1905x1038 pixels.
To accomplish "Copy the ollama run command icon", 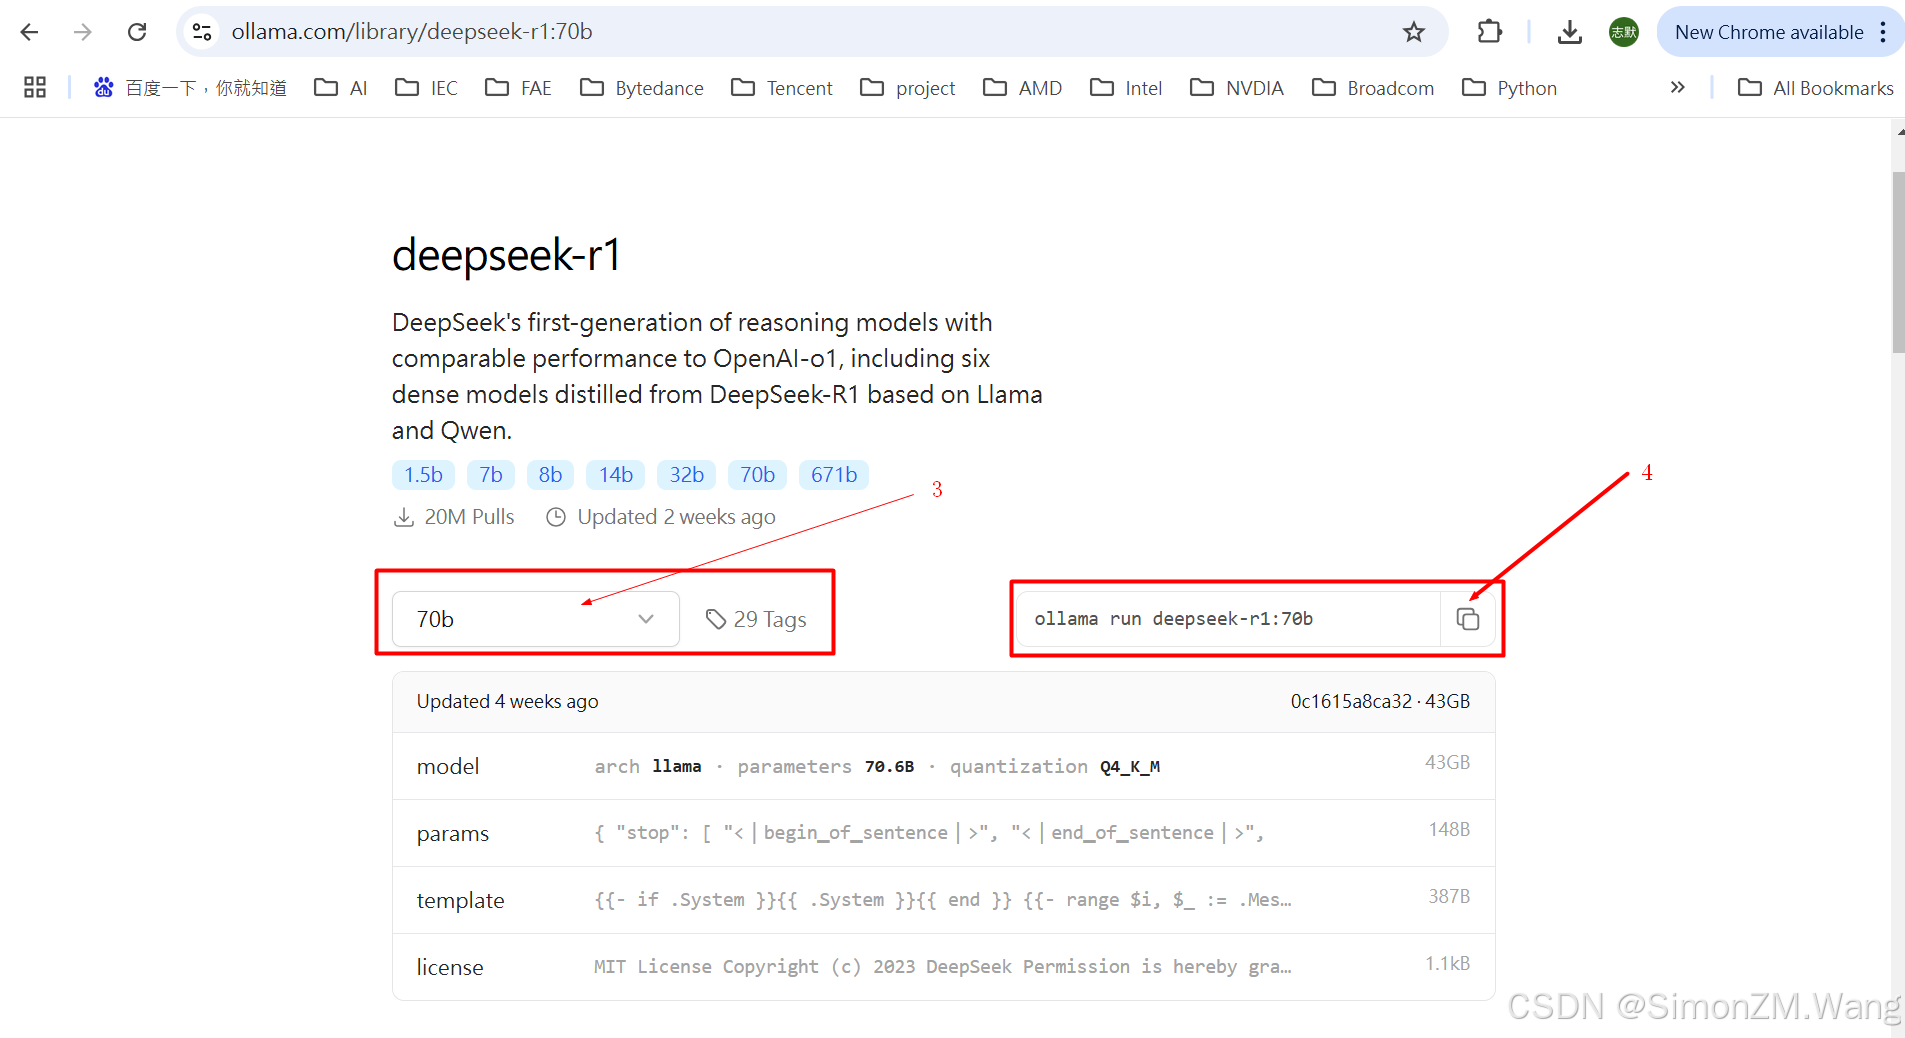I will pos(1467,619).
